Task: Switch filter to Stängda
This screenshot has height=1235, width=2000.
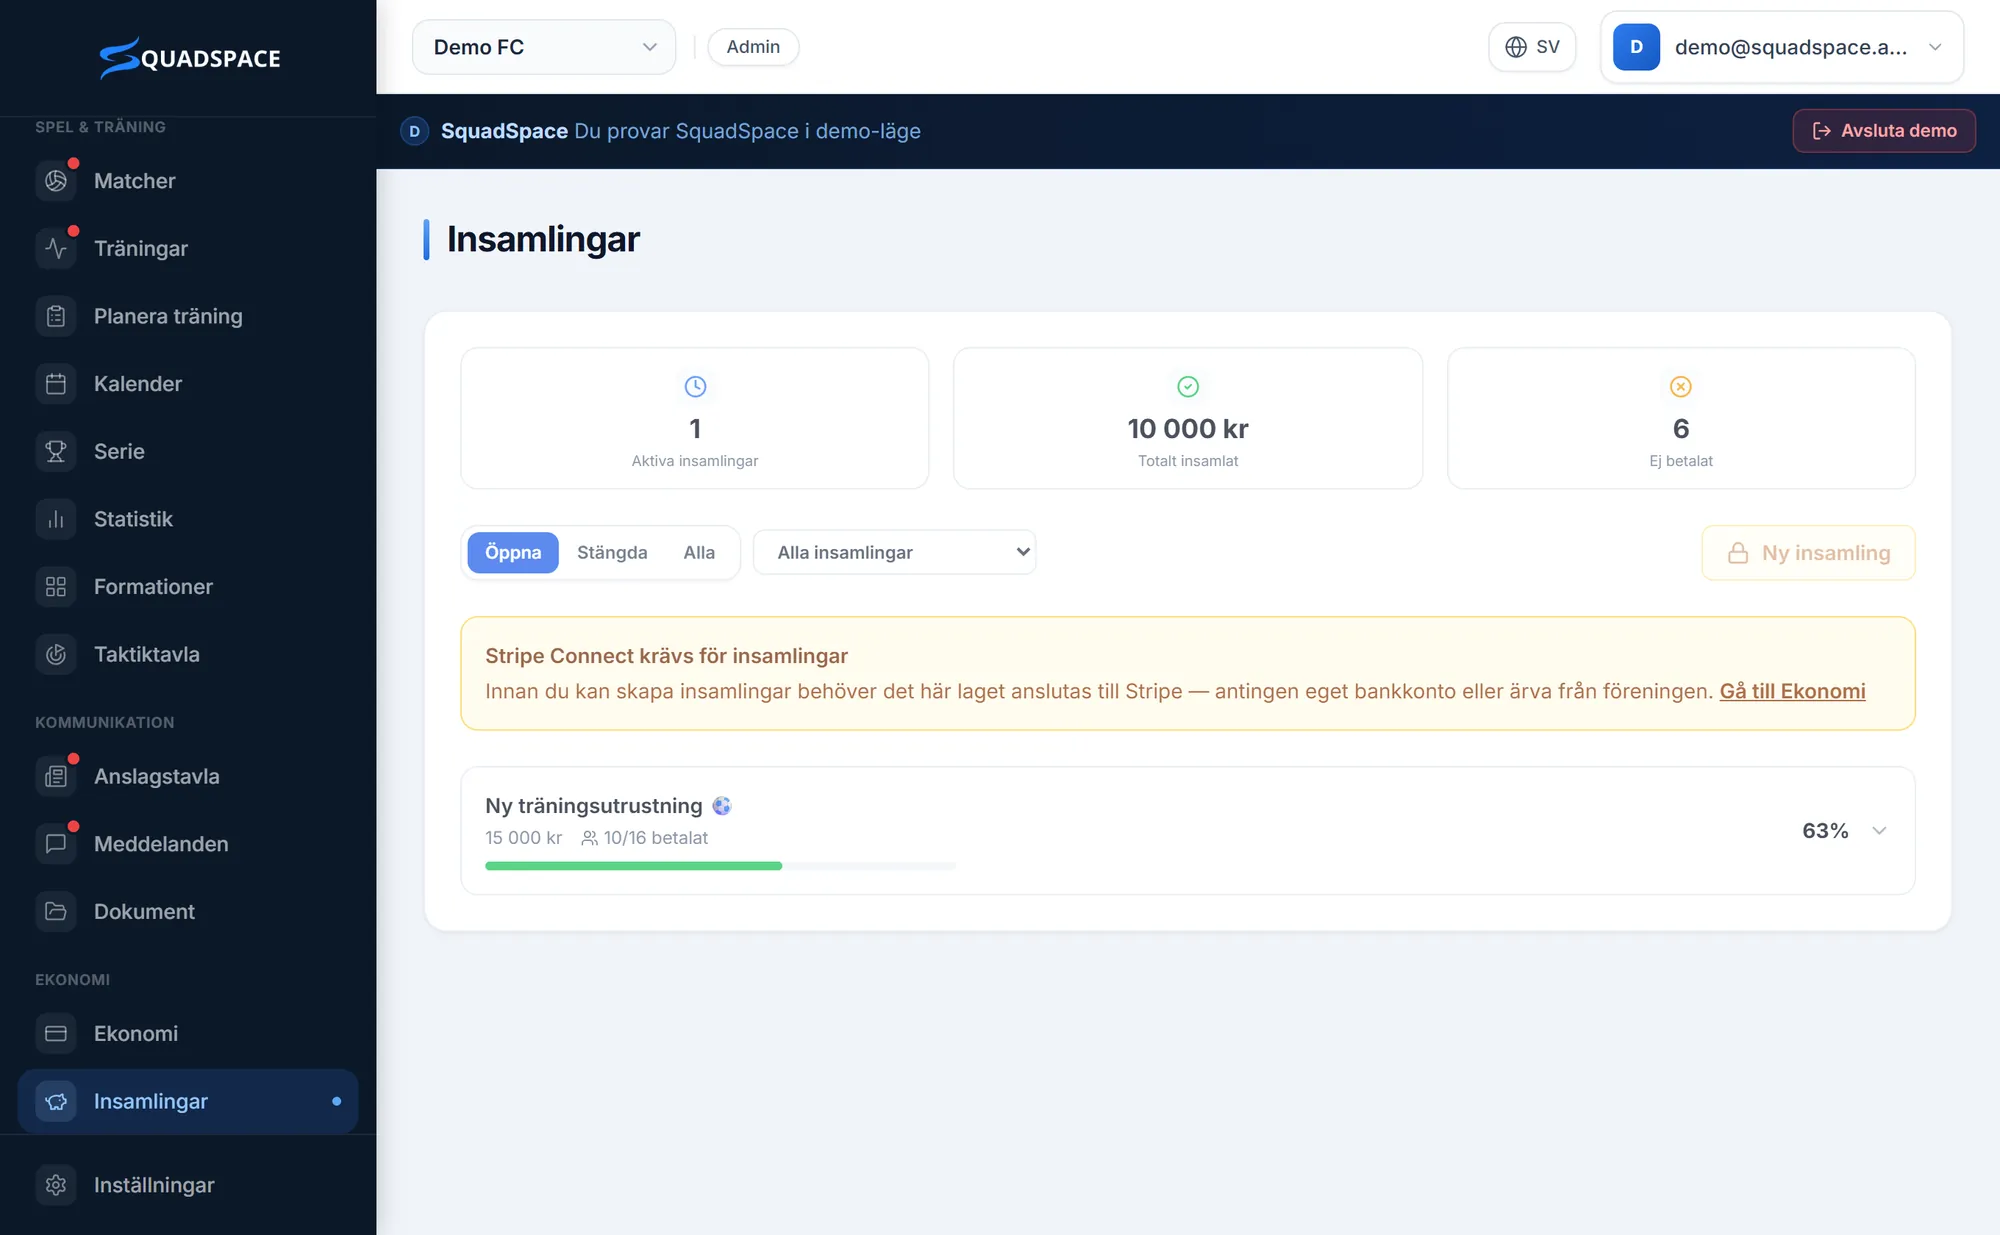Action: pos(612,553)
